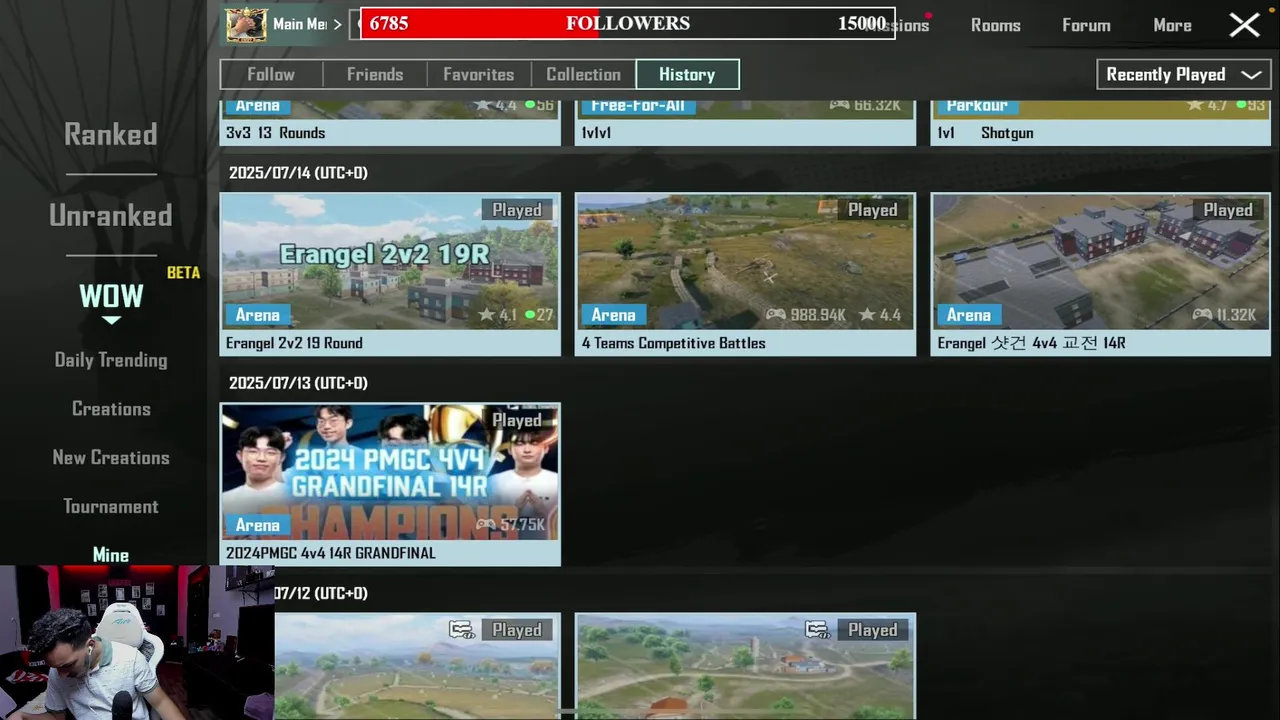The height and width of the screenshot is (720, 1280).
Task: Click the streamer webcam overlay
Action: click(x=137, y=642)
